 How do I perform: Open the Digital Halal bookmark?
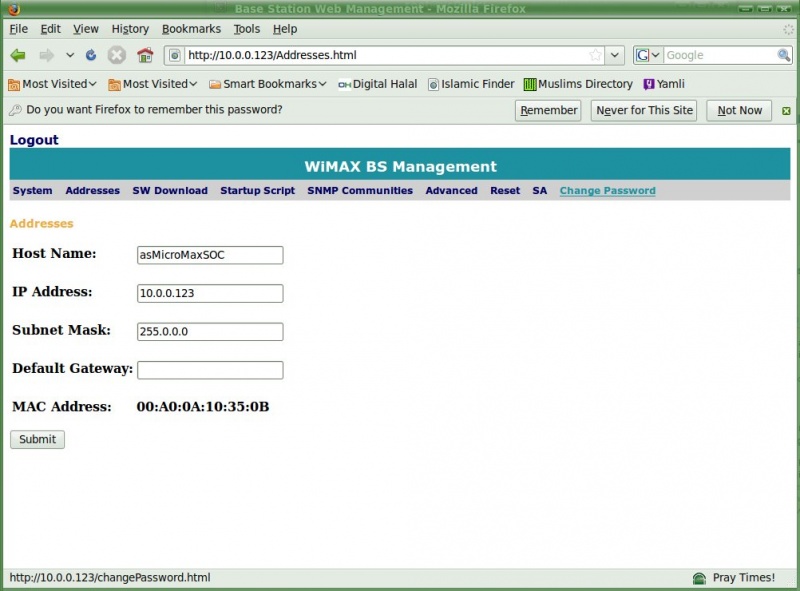(378, 84)
